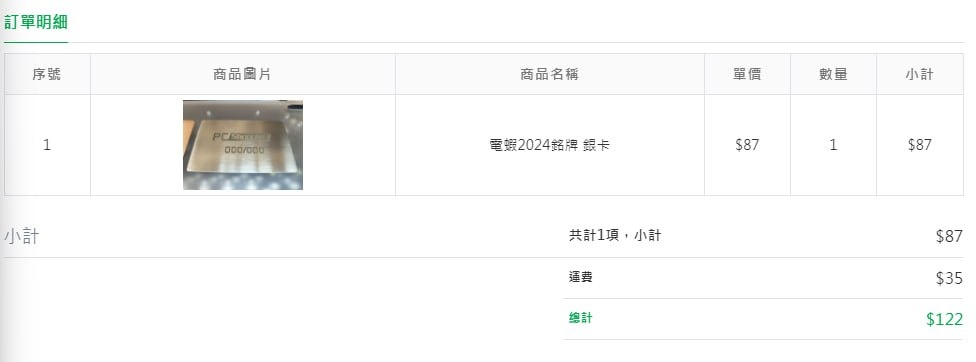Click the 共計1項,小計 label

point(615,236)
